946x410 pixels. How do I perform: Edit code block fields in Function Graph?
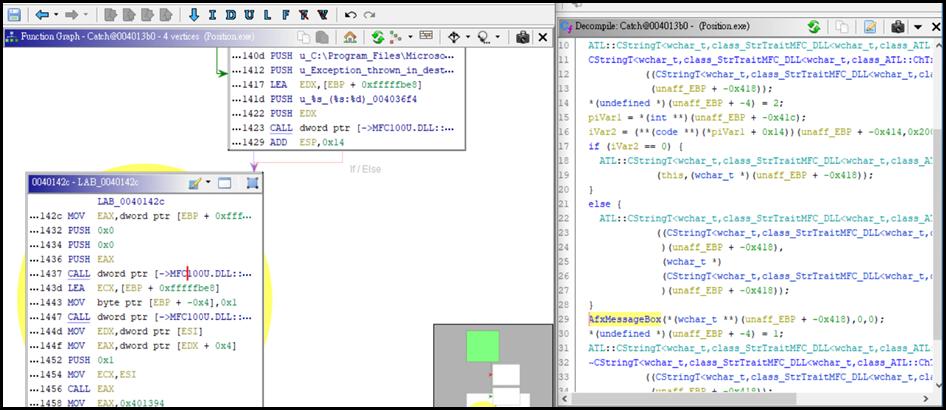coord(426,36)
